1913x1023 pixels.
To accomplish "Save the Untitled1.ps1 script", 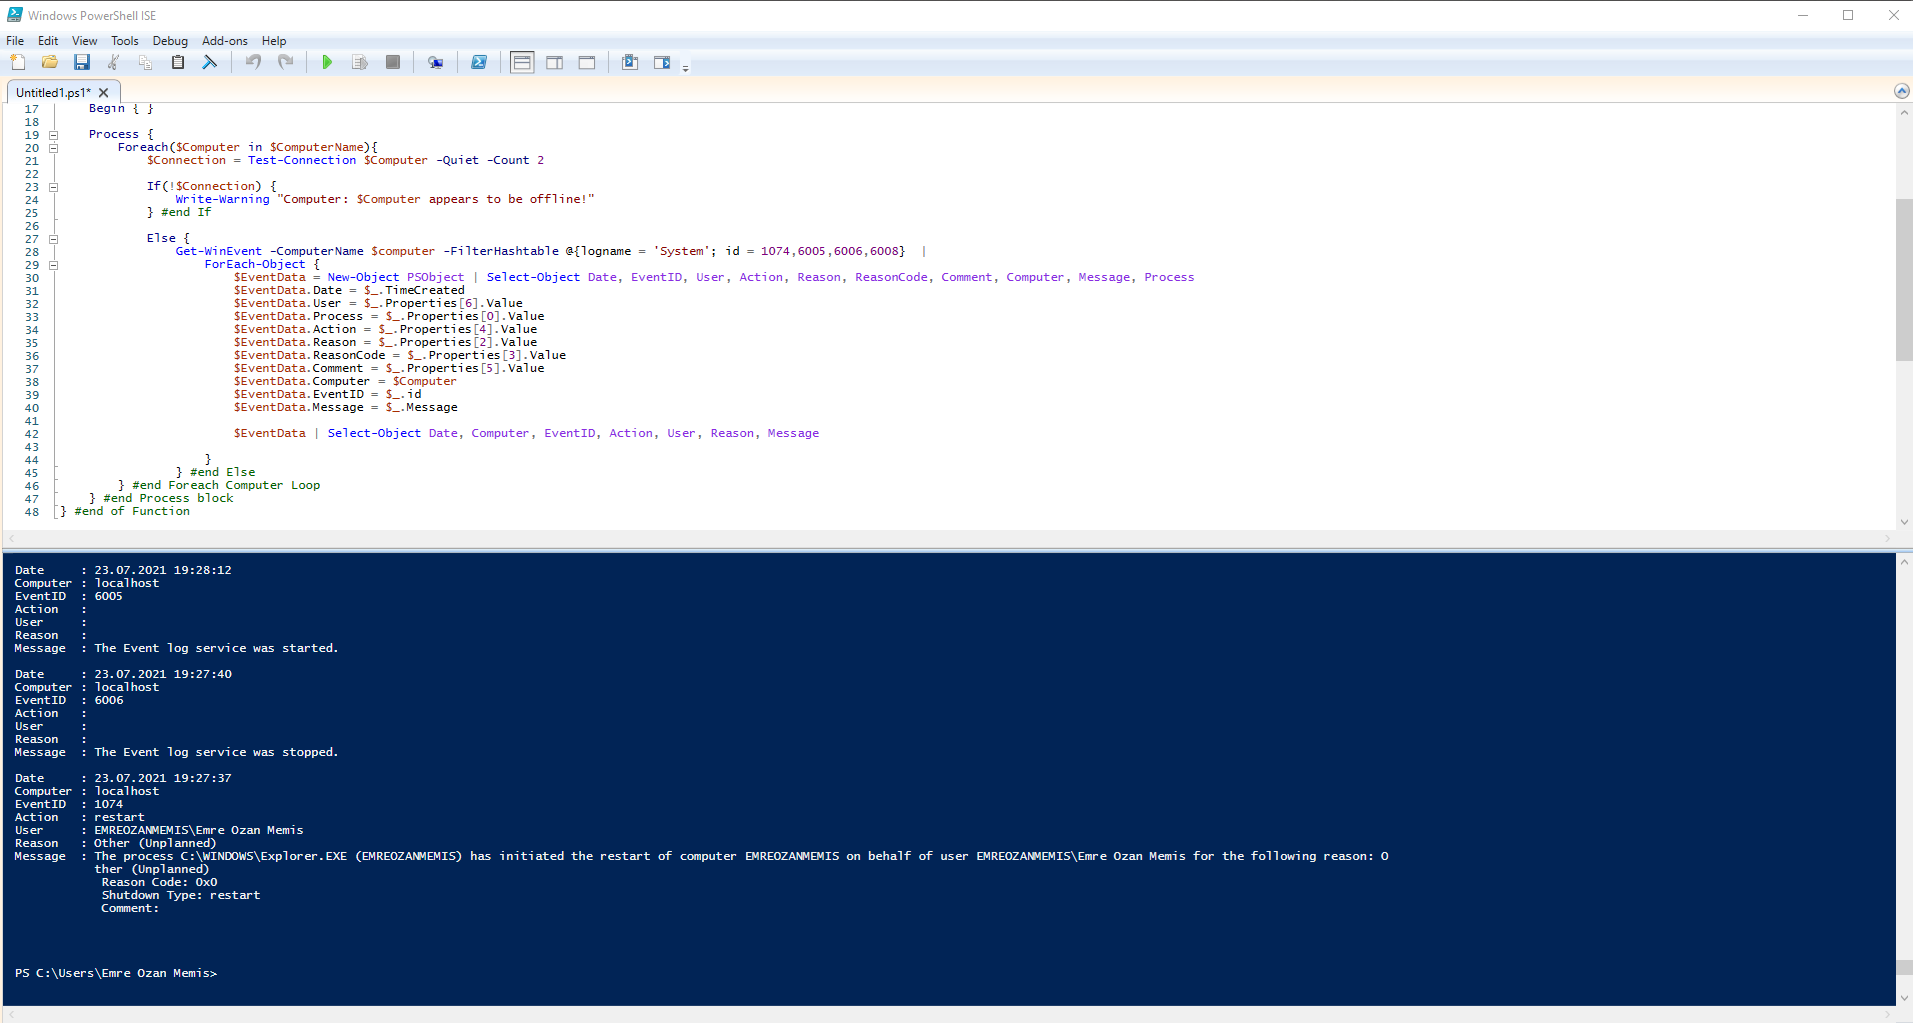I will (x=82, y=62).
